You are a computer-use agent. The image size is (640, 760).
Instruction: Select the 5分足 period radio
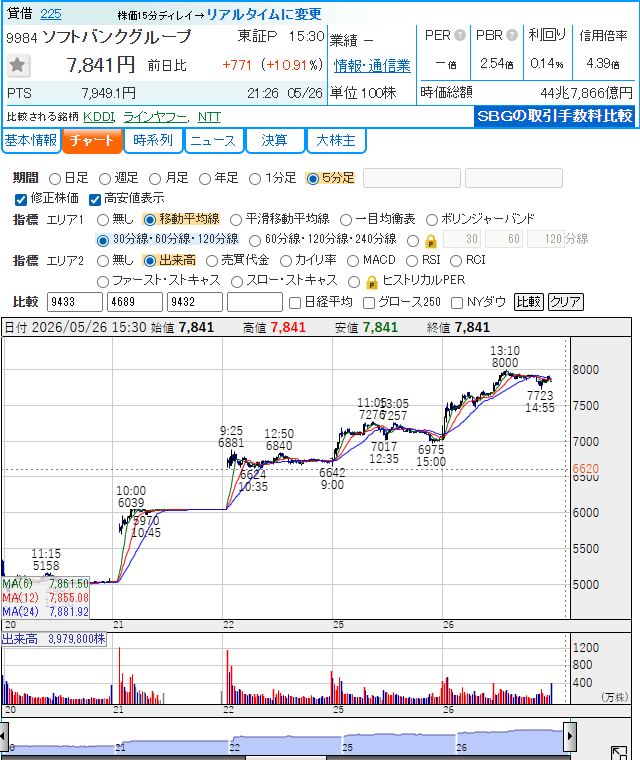313,179
